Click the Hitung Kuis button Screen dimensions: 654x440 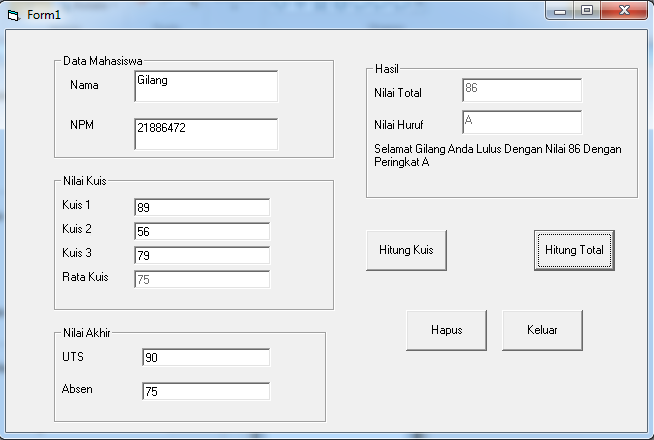(406, 250)
